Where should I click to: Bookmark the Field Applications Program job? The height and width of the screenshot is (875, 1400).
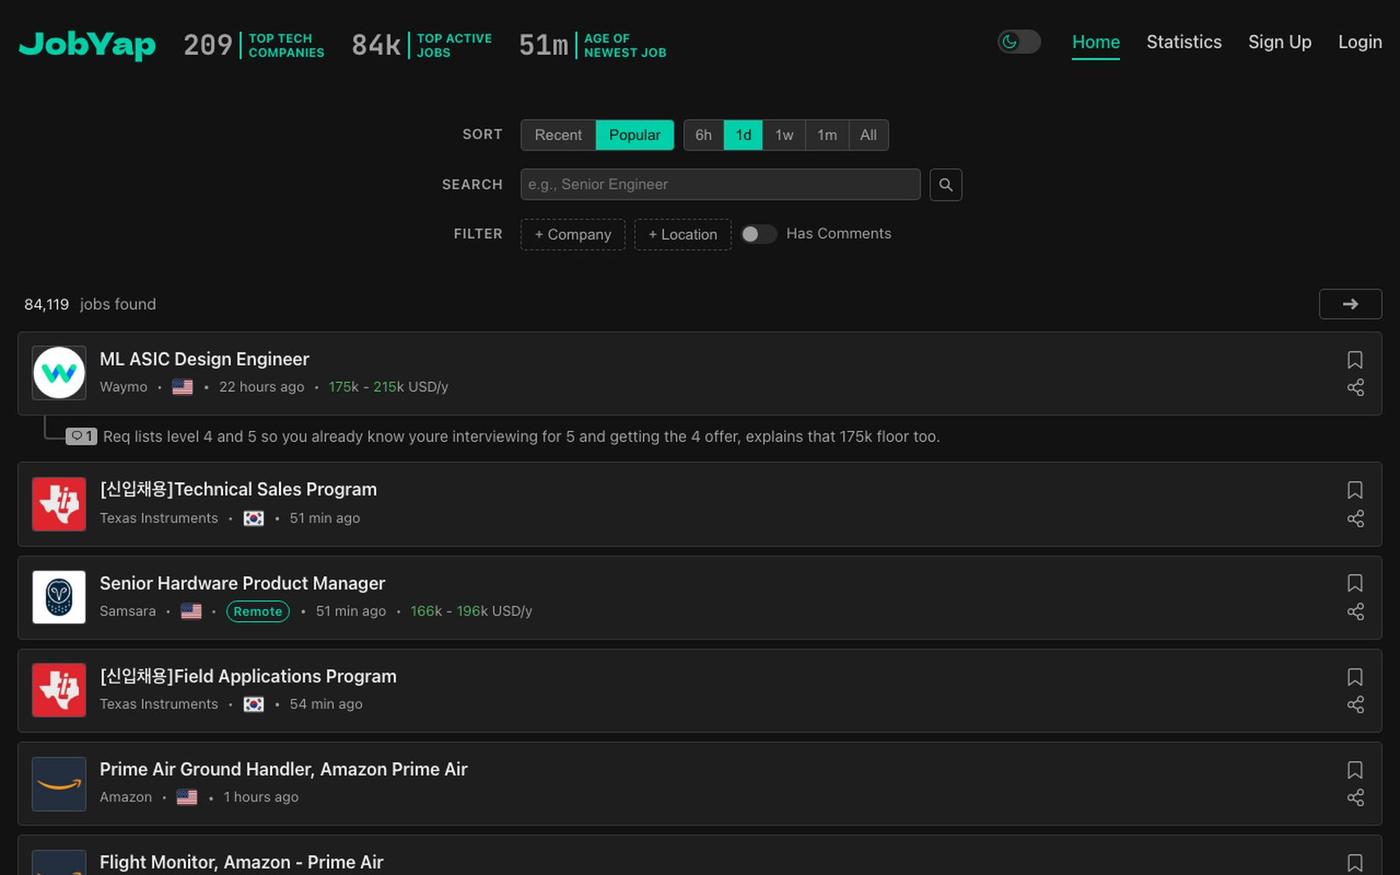pyautogui.click(x=1355, y=677)
